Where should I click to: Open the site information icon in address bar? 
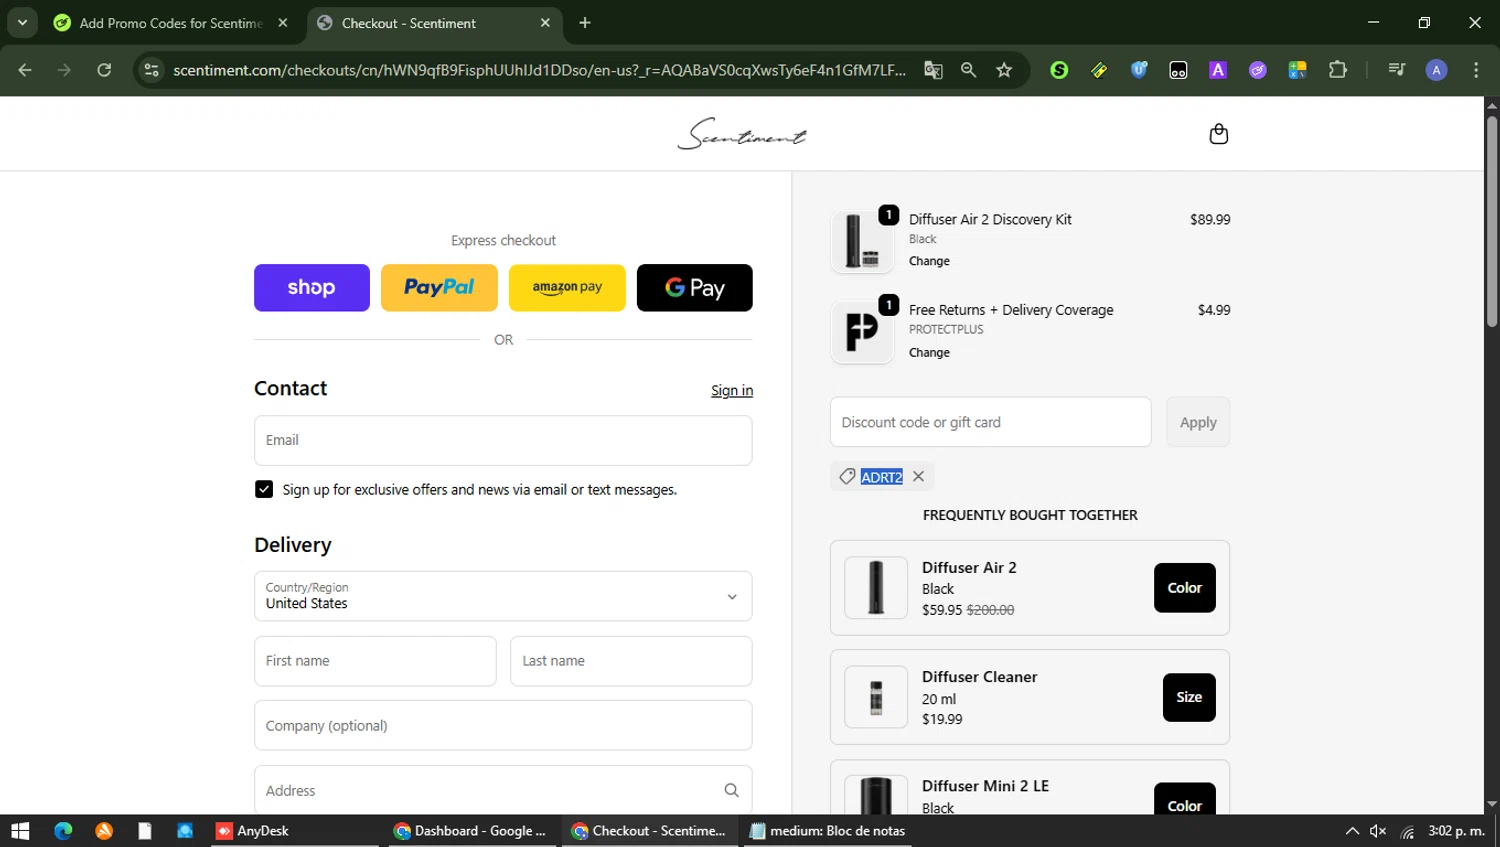151,70
